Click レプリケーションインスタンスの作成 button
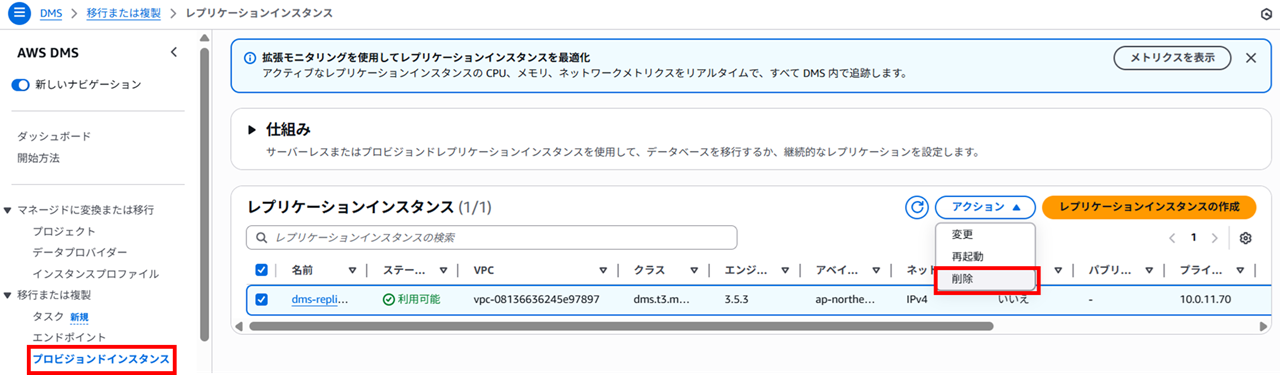1280x375 pixels. [x=1148, y=207]
